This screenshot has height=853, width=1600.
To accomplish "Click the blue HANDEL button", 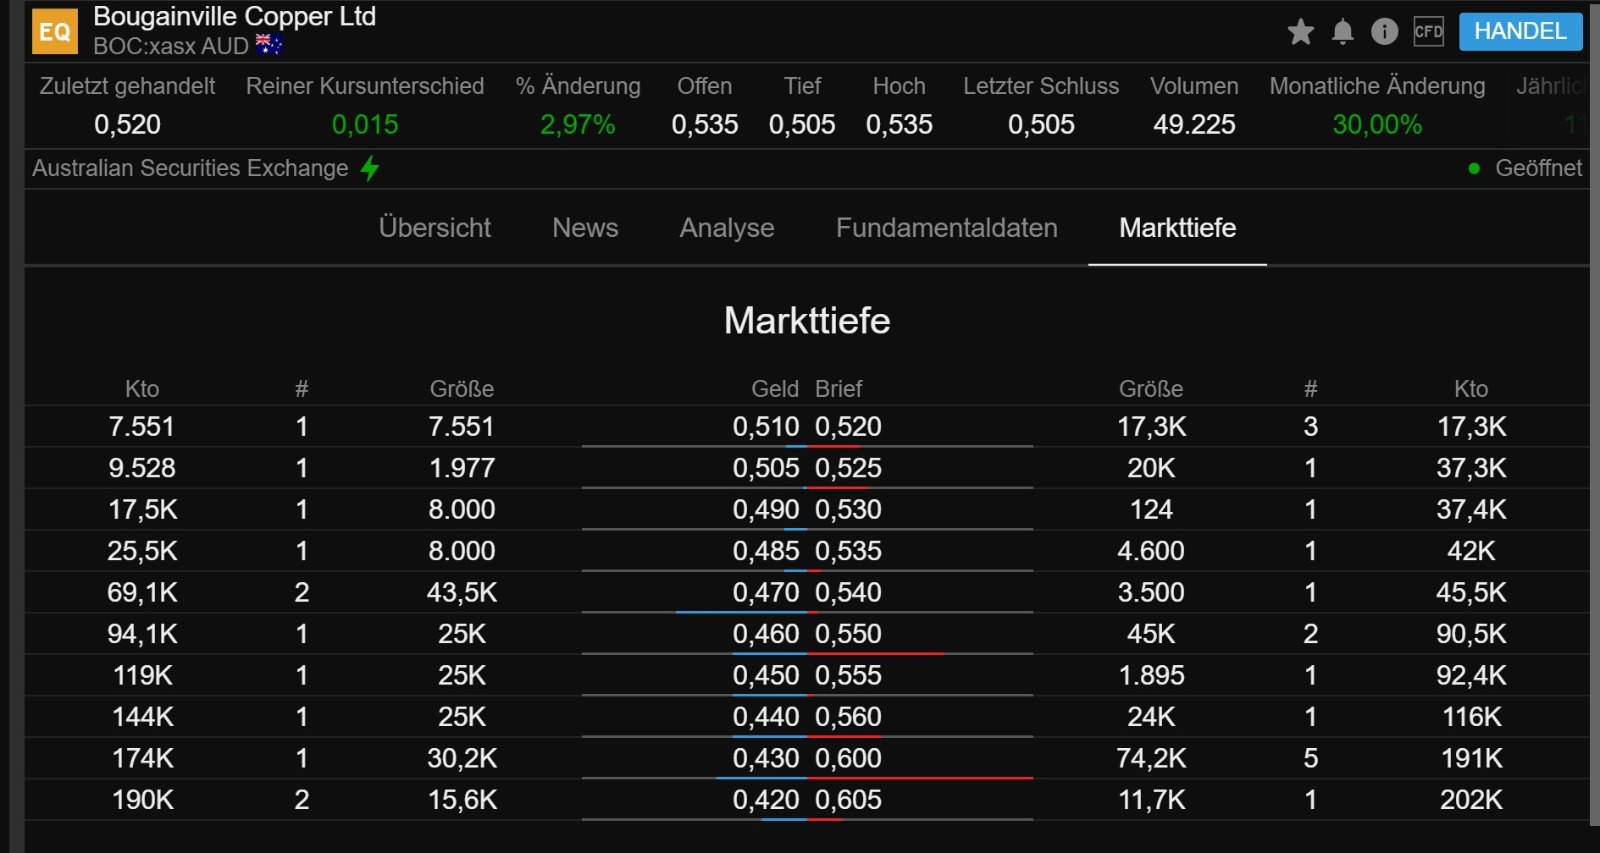I will click(1520, 31).
